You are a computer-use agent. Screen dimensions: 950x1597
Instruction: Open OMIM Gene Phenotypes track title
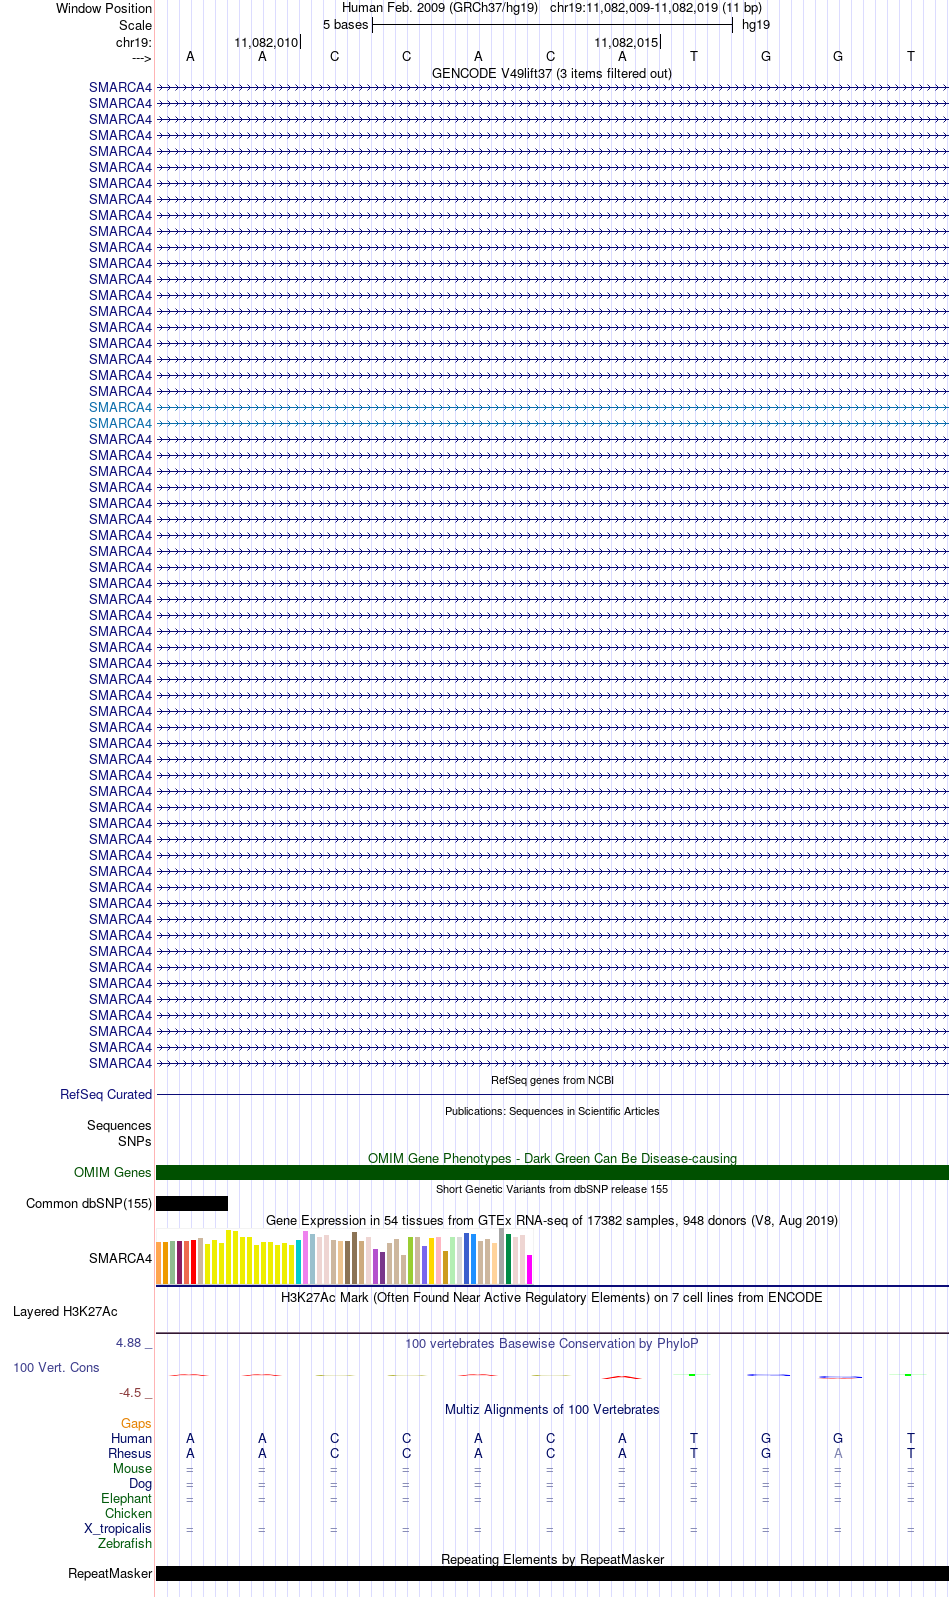(552, 1158)
